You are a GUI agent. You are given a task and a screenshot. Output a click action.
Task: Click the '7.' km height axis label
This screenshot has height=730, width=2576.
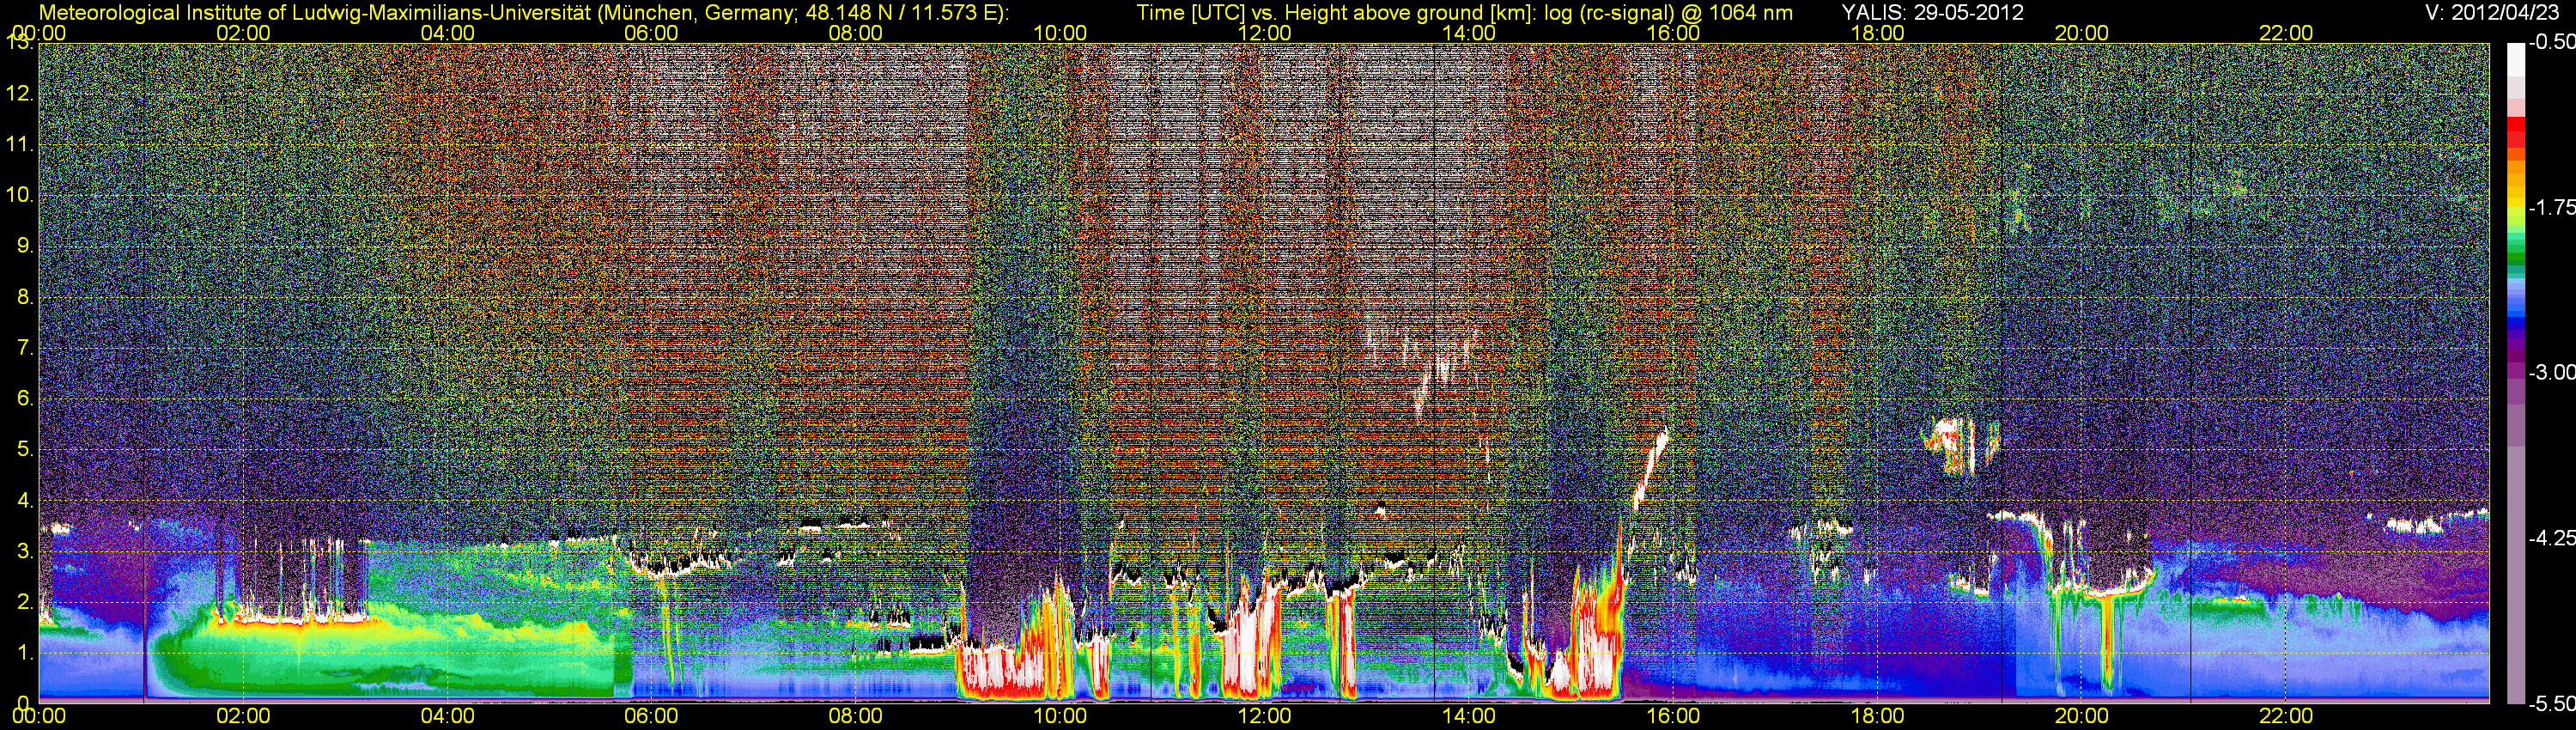[x=25, y=348]
